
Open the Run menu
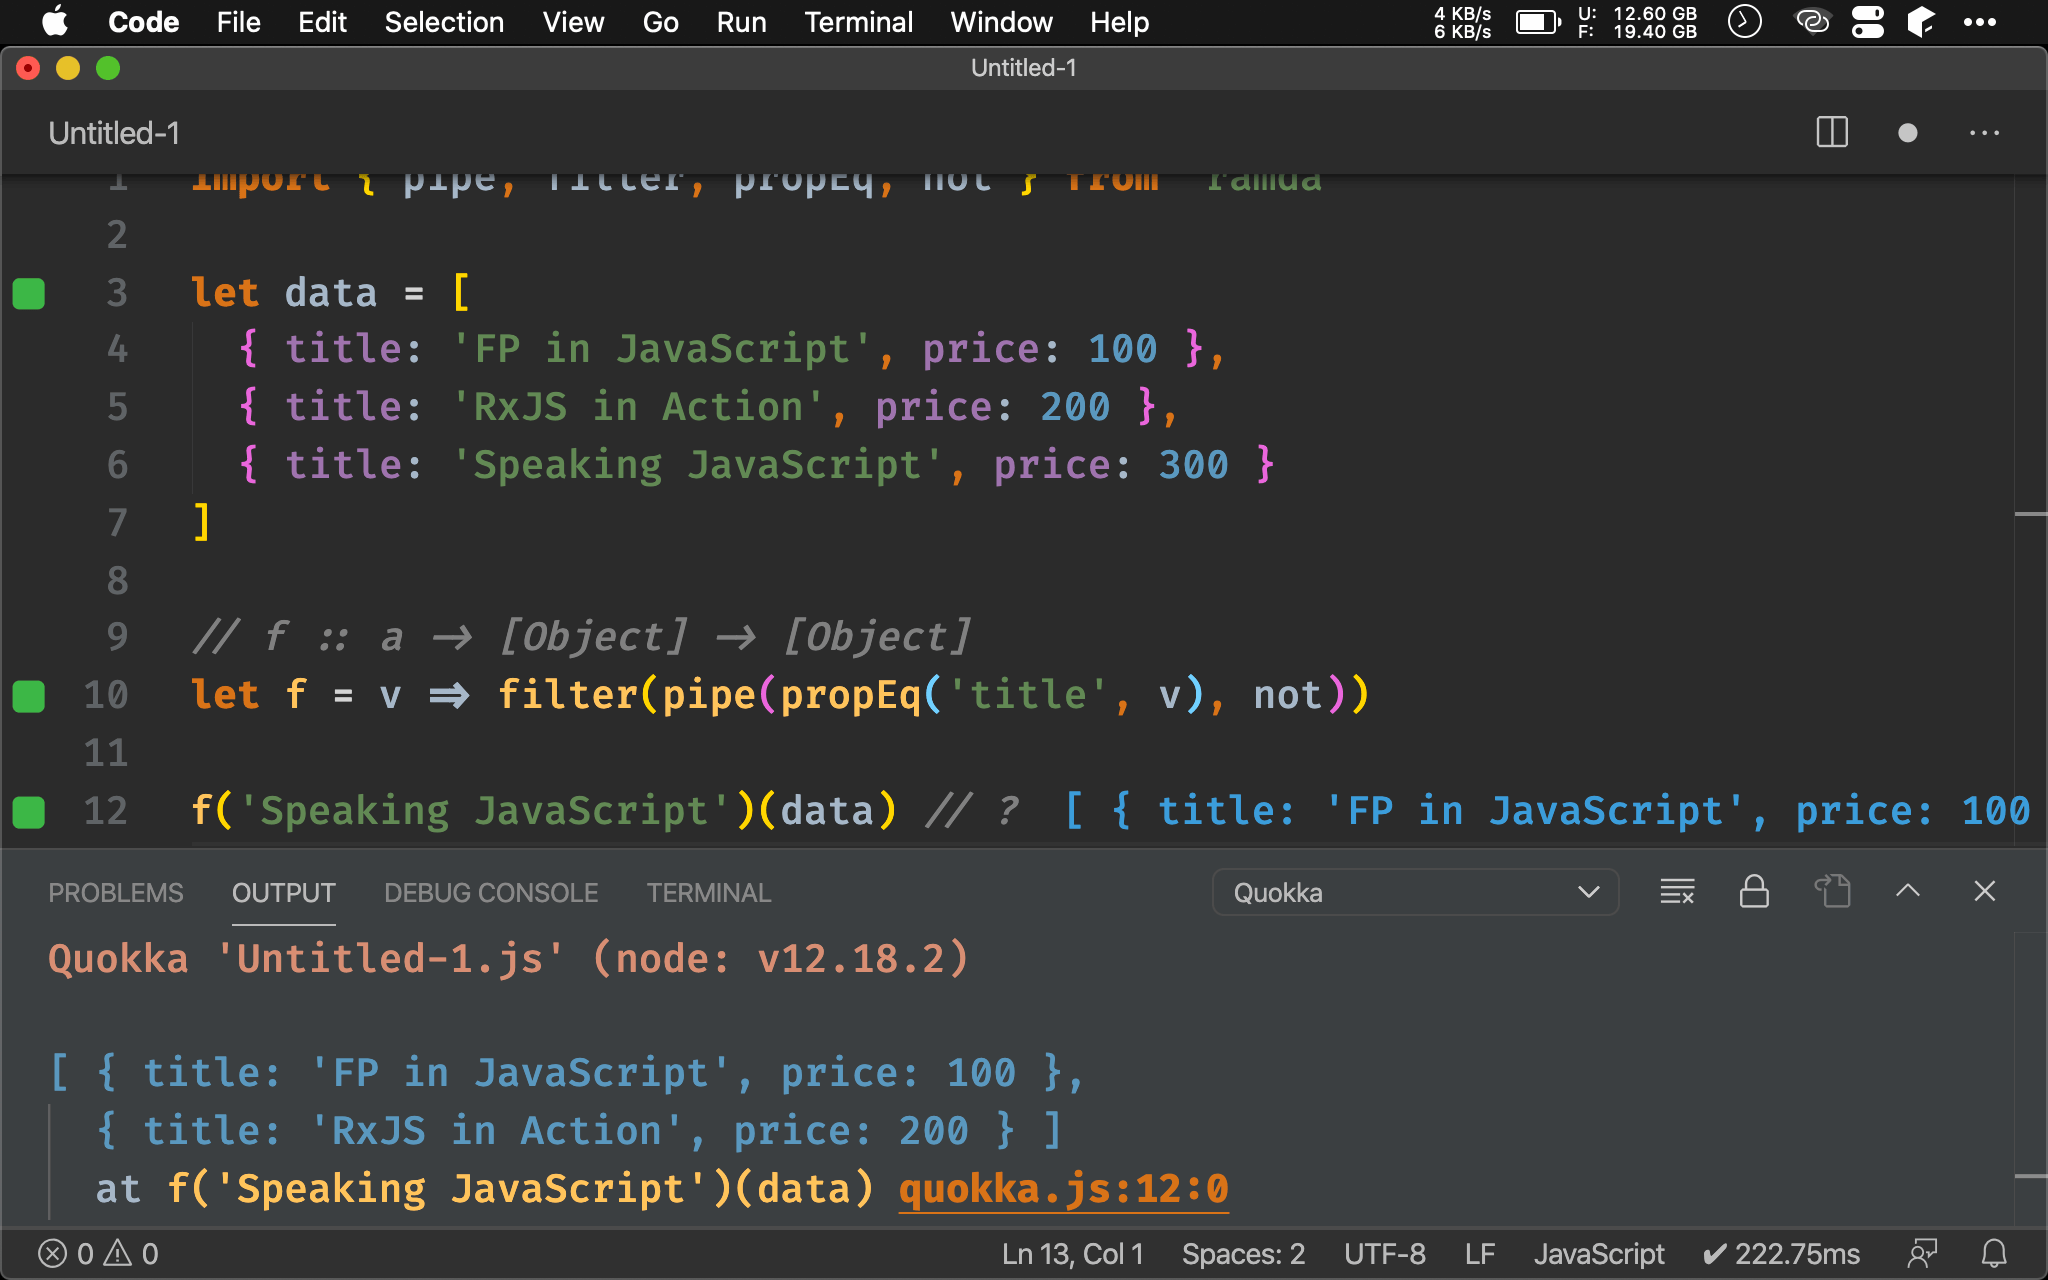741,22
